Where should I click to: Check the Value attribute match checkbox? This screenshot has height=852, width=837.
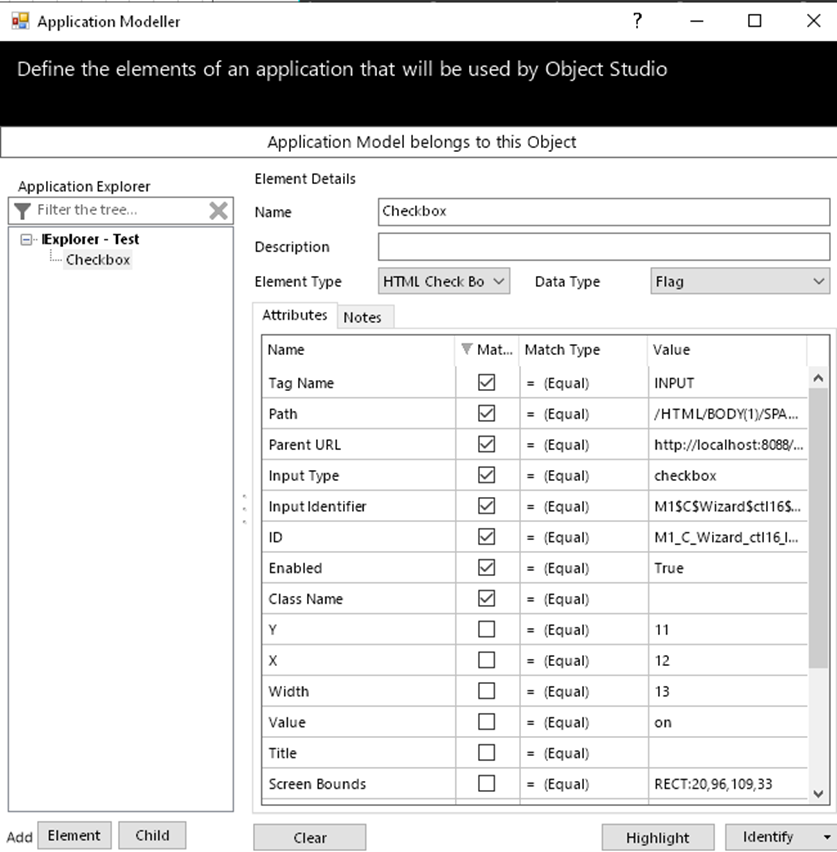(486, 722)
